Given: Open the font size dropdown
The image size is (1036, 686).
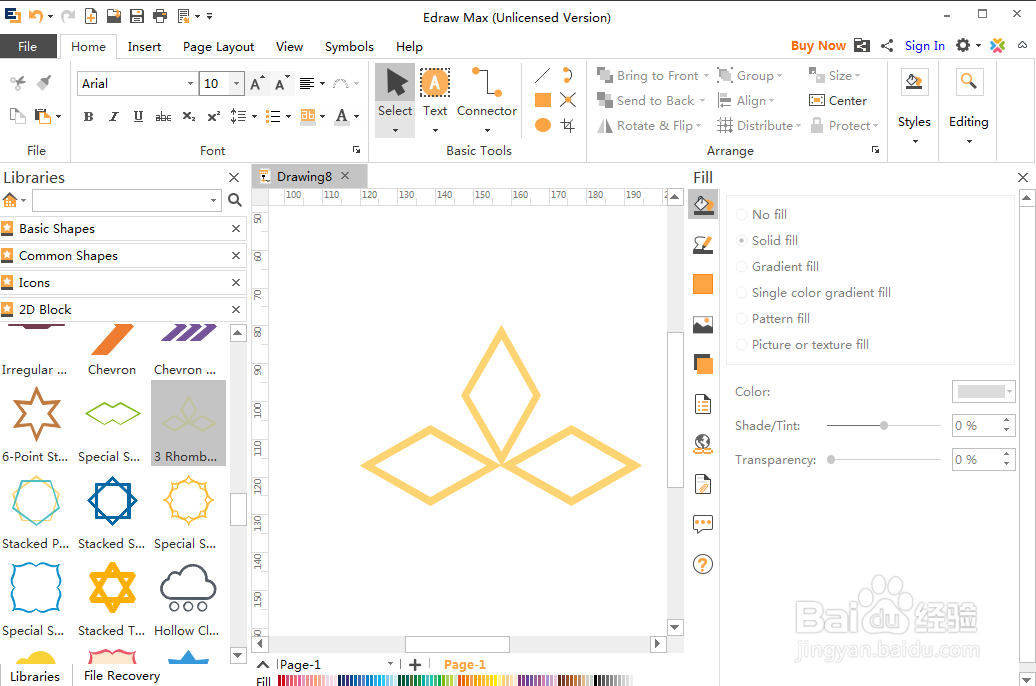Looking at the screenshot, I should [x=237, y=83].
